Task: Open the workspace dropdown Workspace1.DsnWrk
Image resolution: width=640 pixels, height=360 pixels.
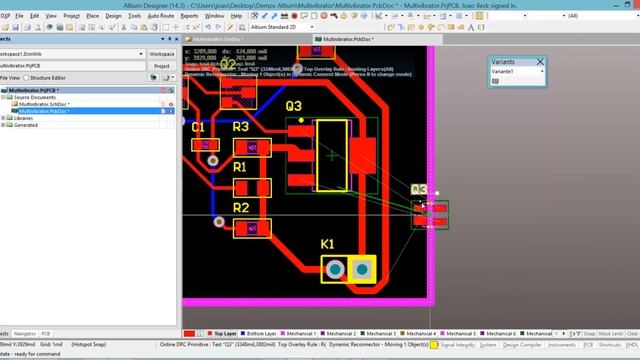Action: [141, 54]
